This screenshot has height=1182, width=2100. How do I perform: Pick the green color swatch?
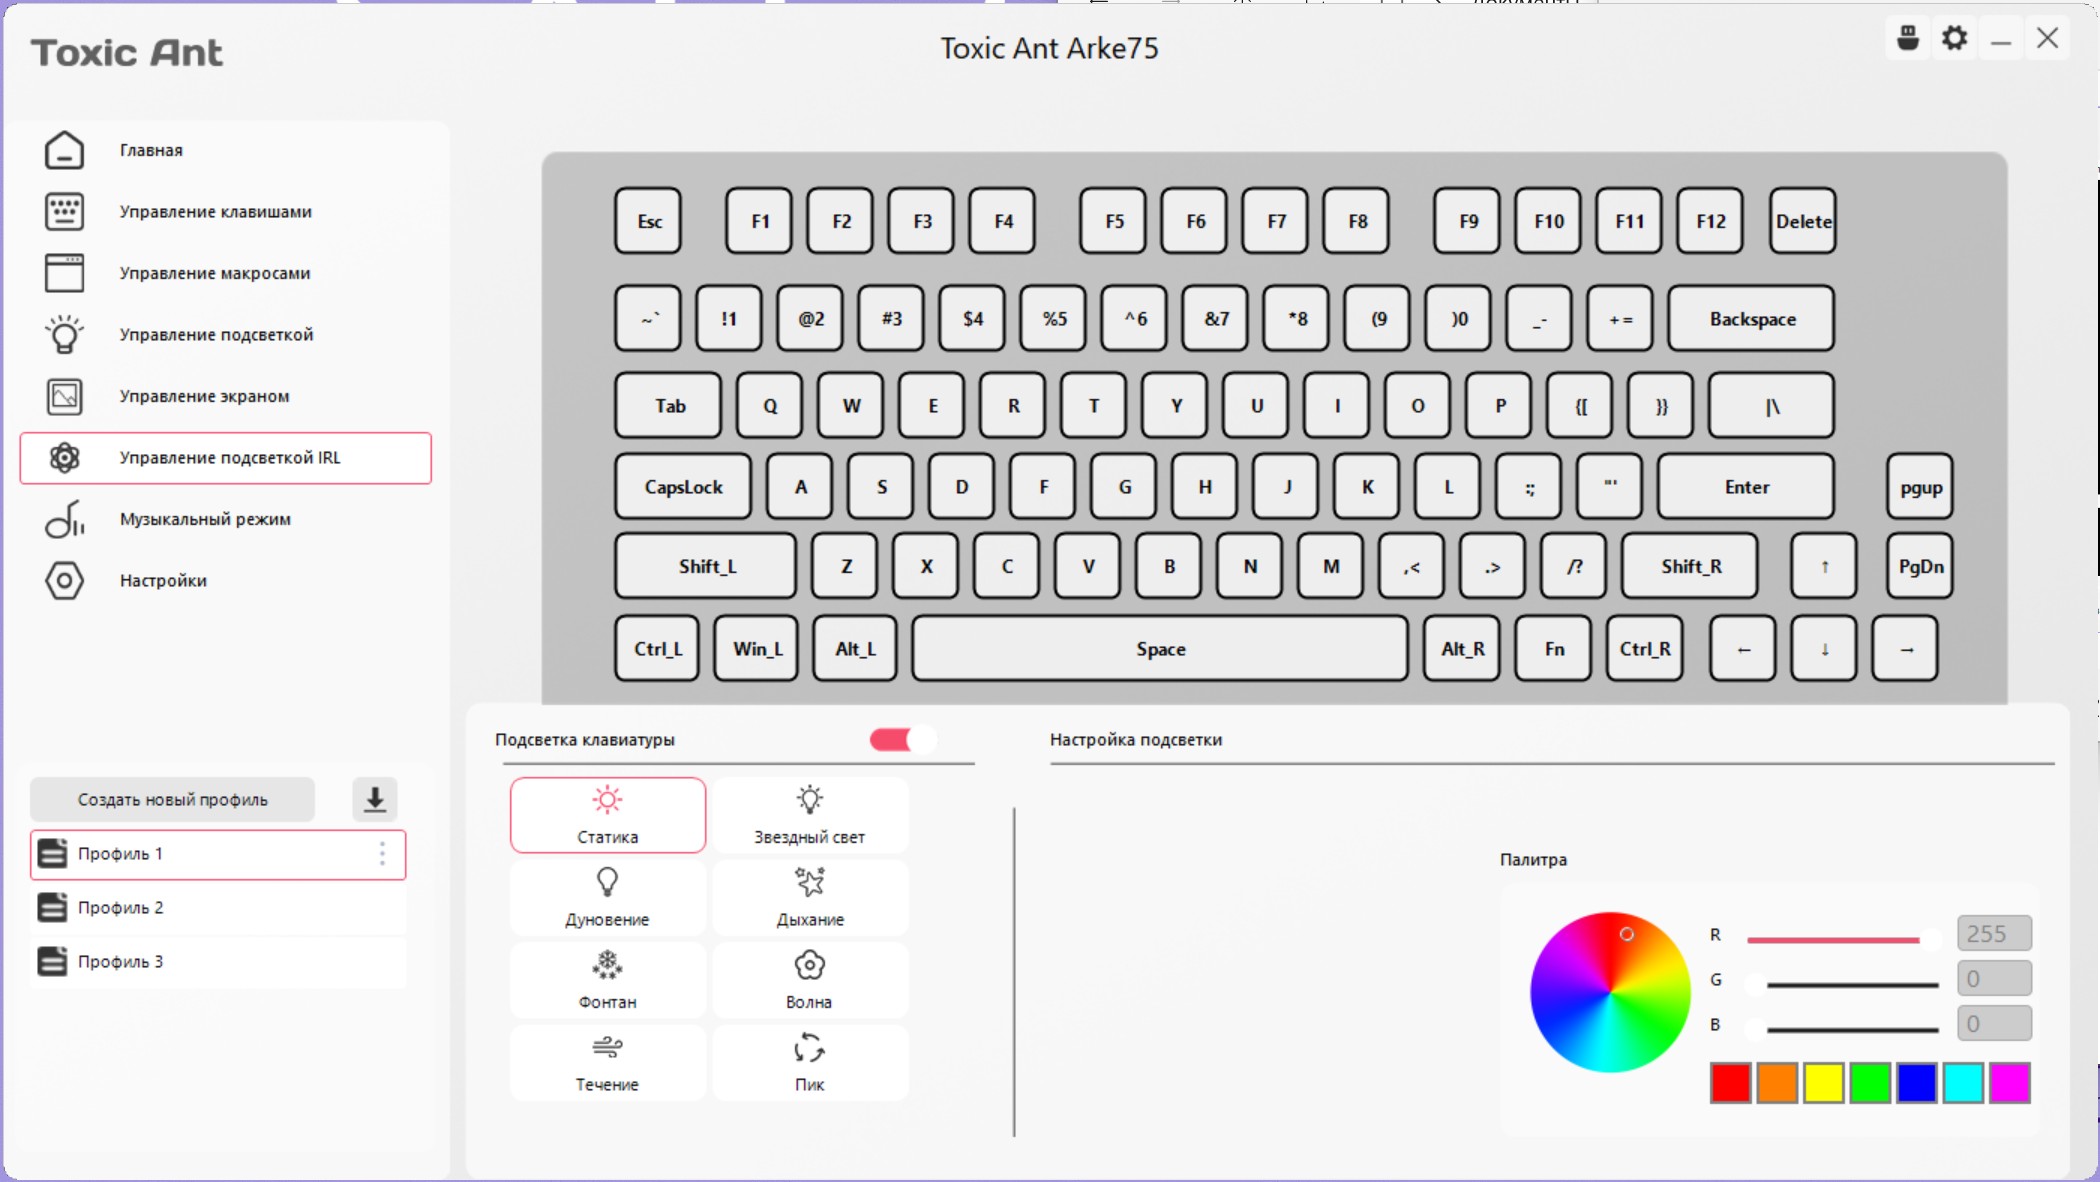(1870, 1083)
